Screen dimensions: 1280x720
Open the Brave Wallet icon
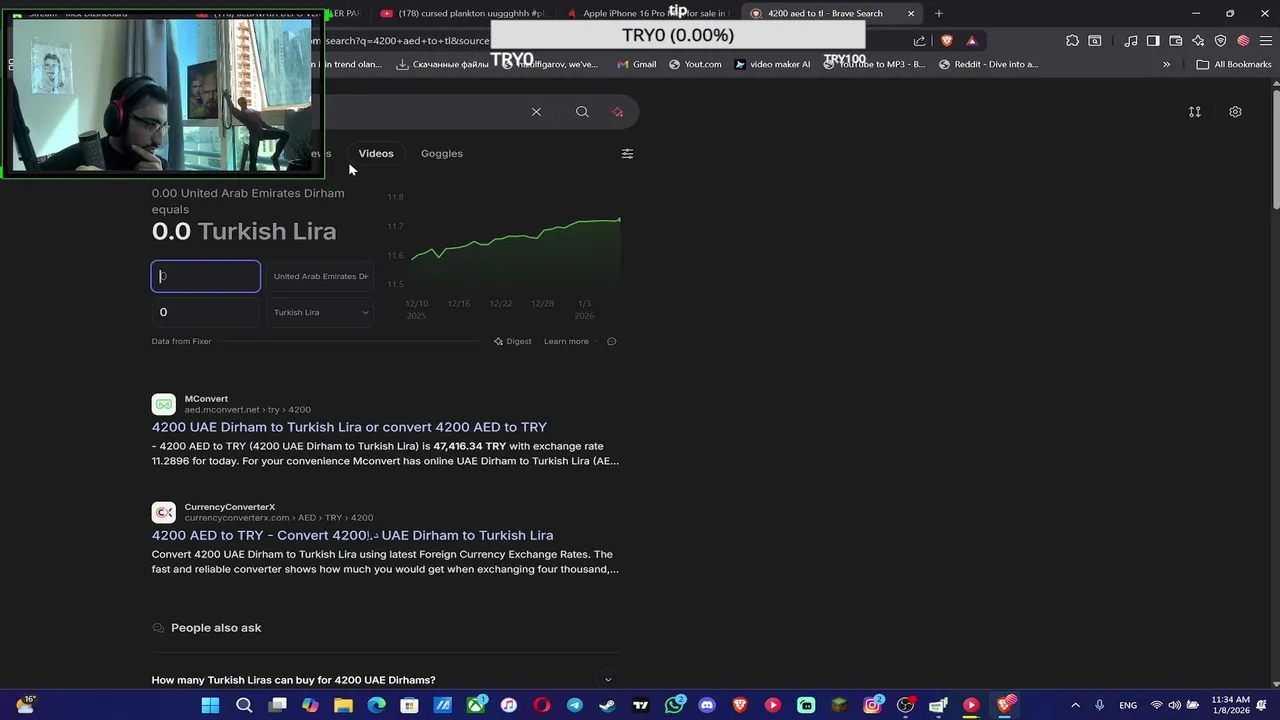[1176, 41]
